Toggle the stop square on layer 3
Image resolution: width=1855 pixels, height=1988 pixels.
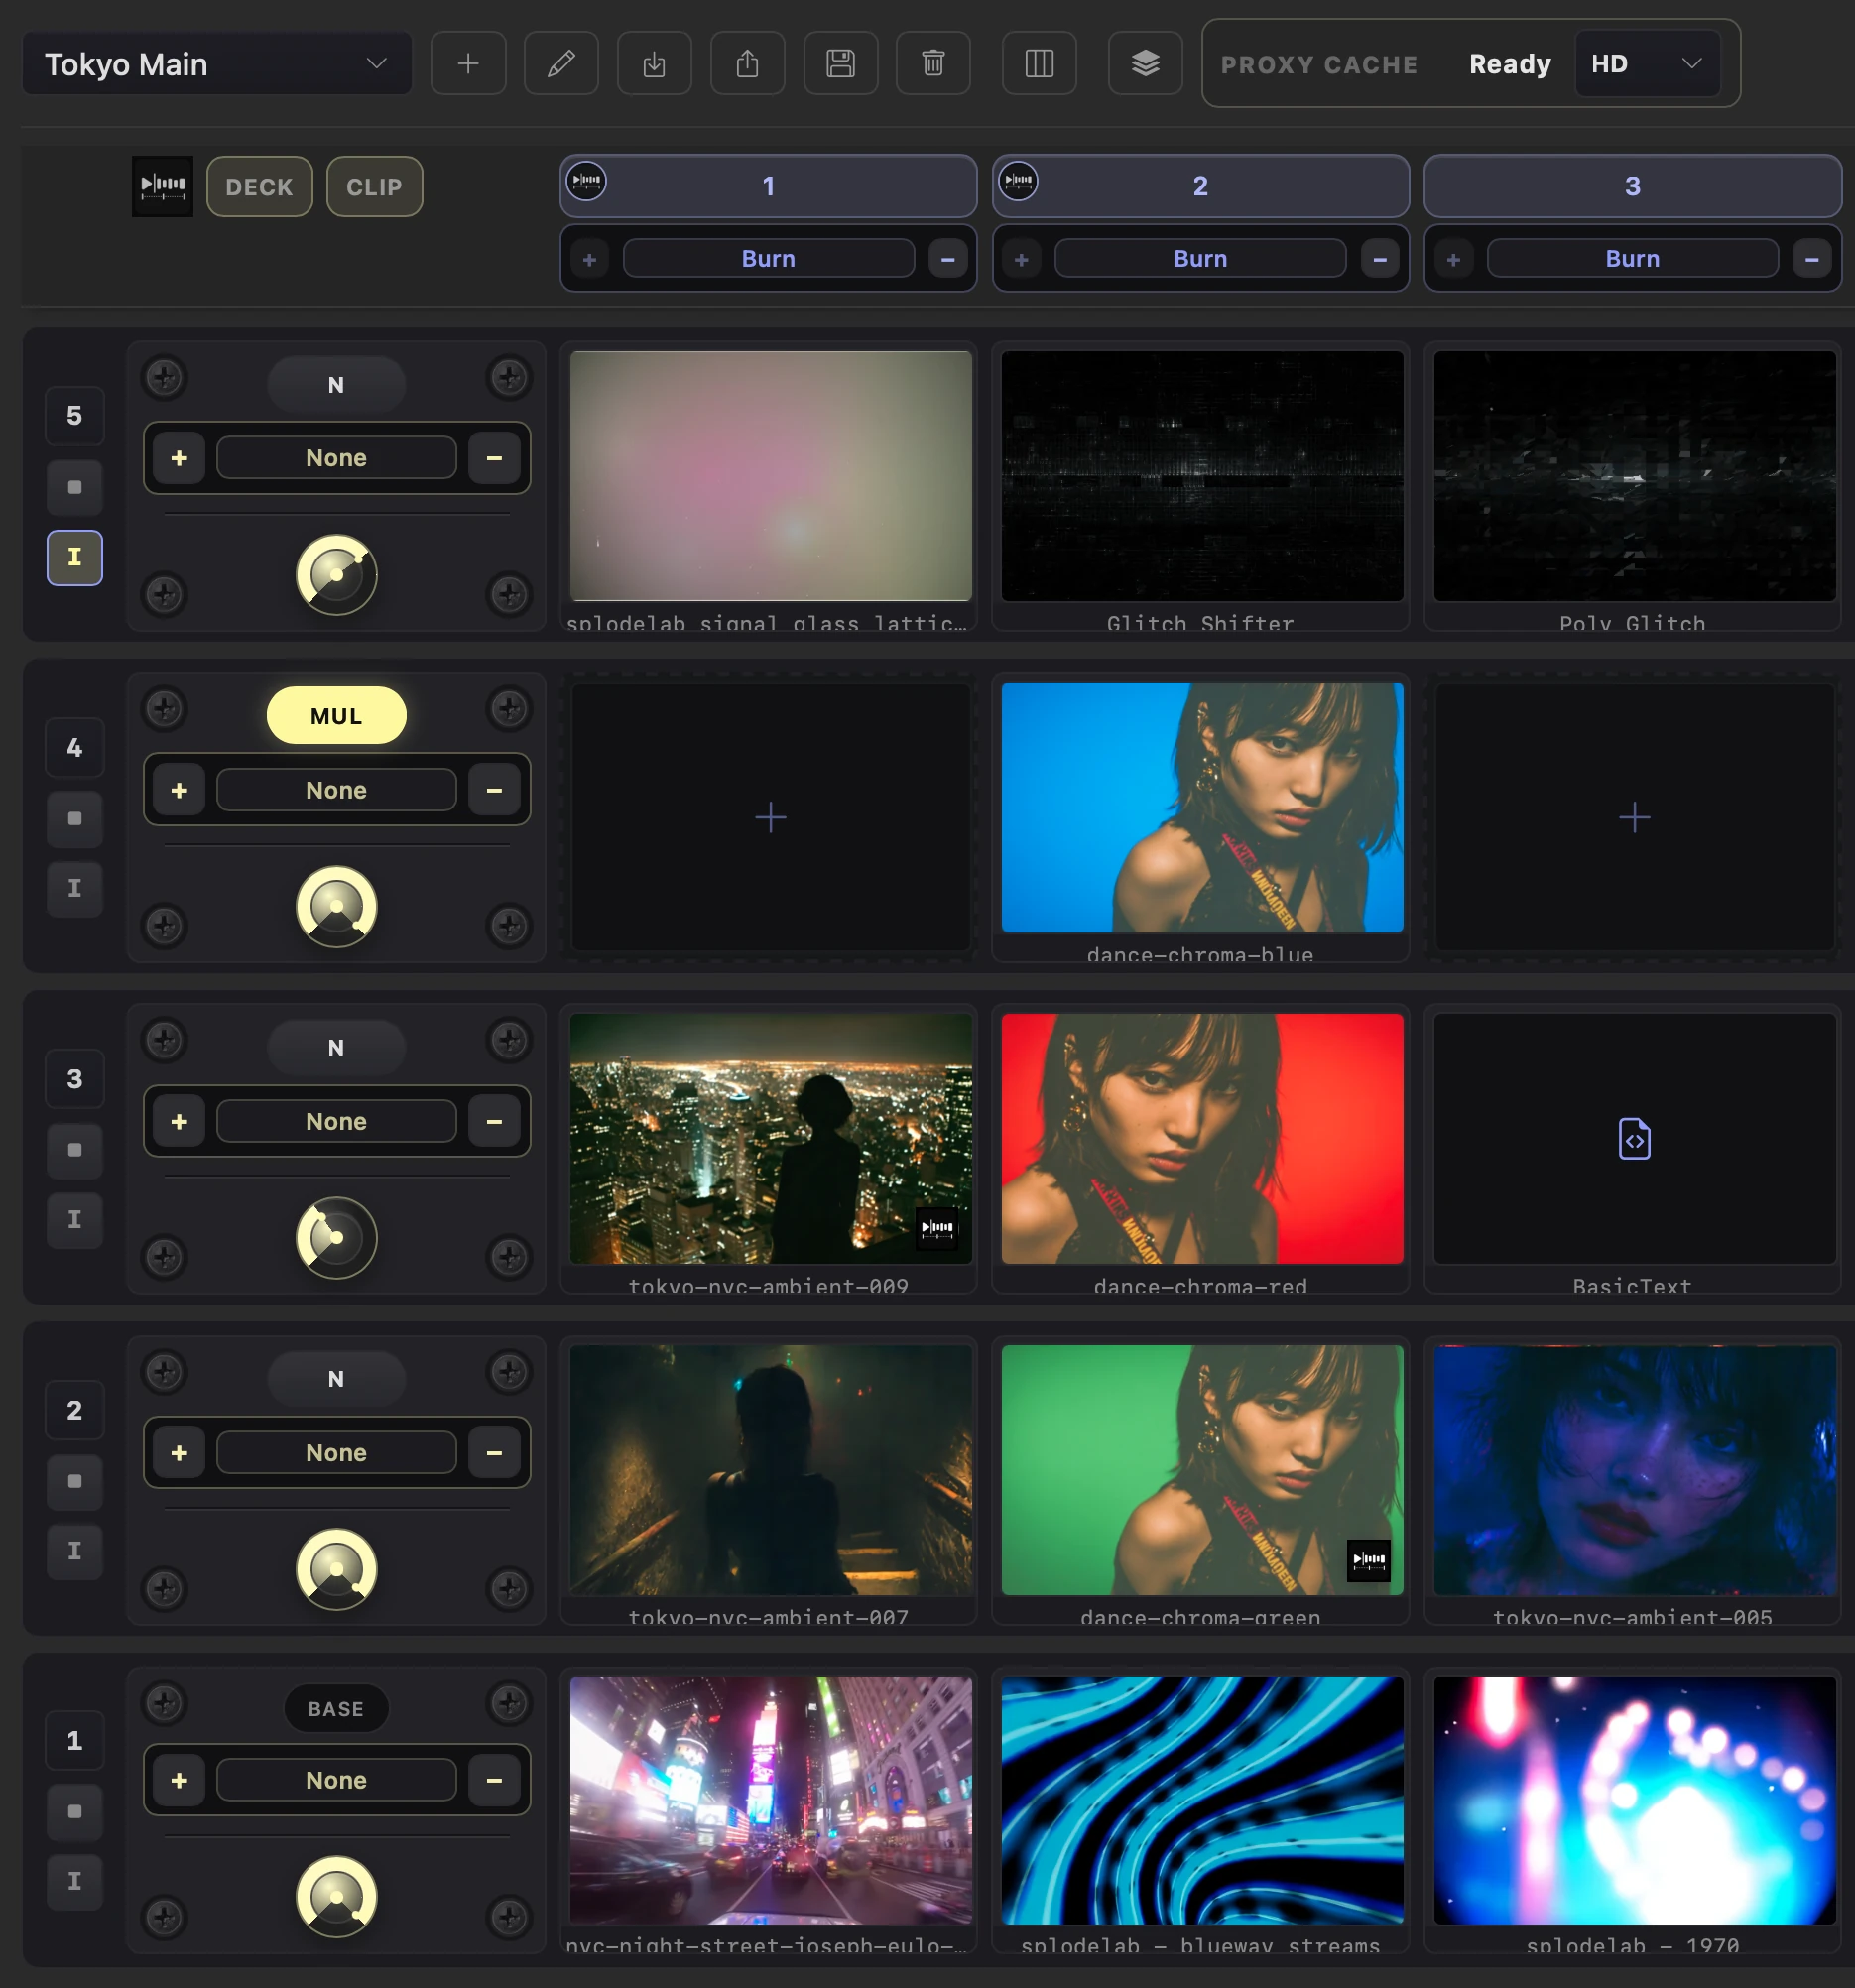click(x=75, y=1150)
